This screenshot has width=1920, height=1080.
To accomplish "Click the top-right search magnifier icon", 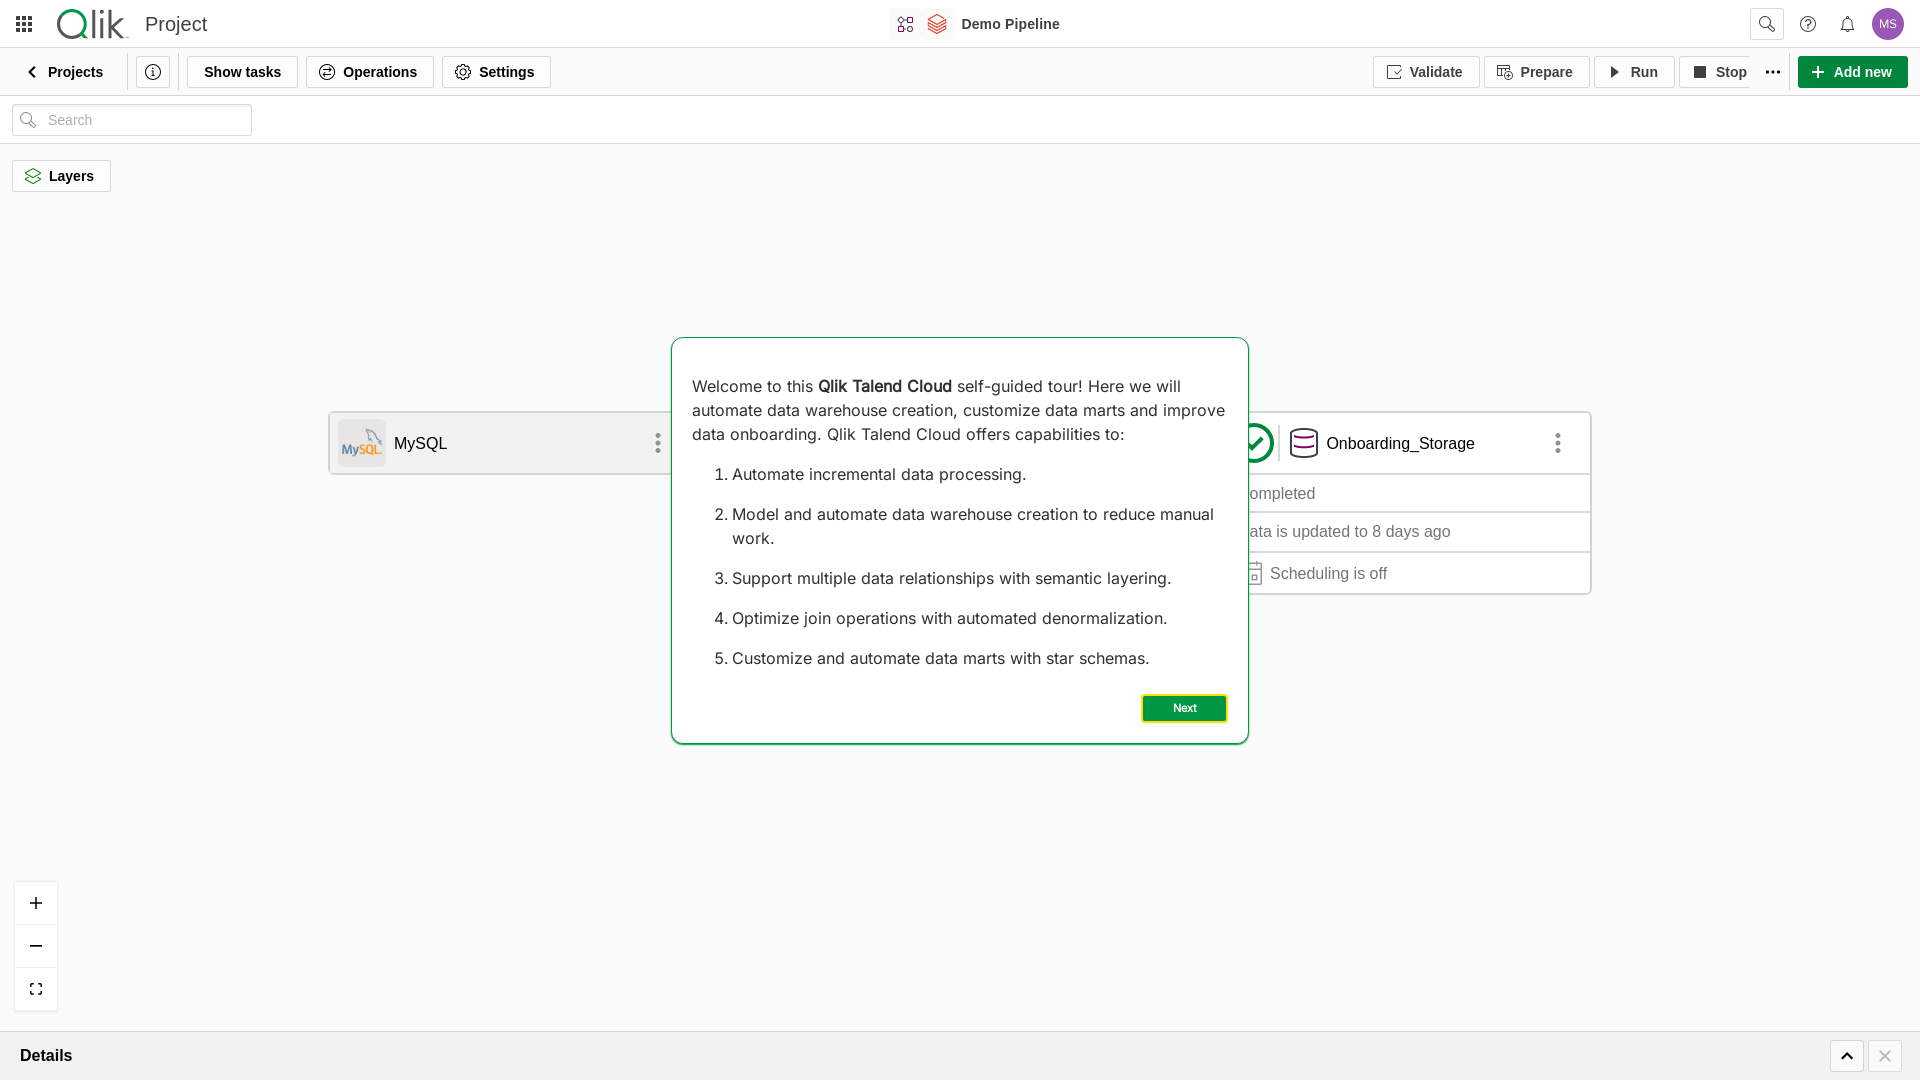I will [1766, 24].
